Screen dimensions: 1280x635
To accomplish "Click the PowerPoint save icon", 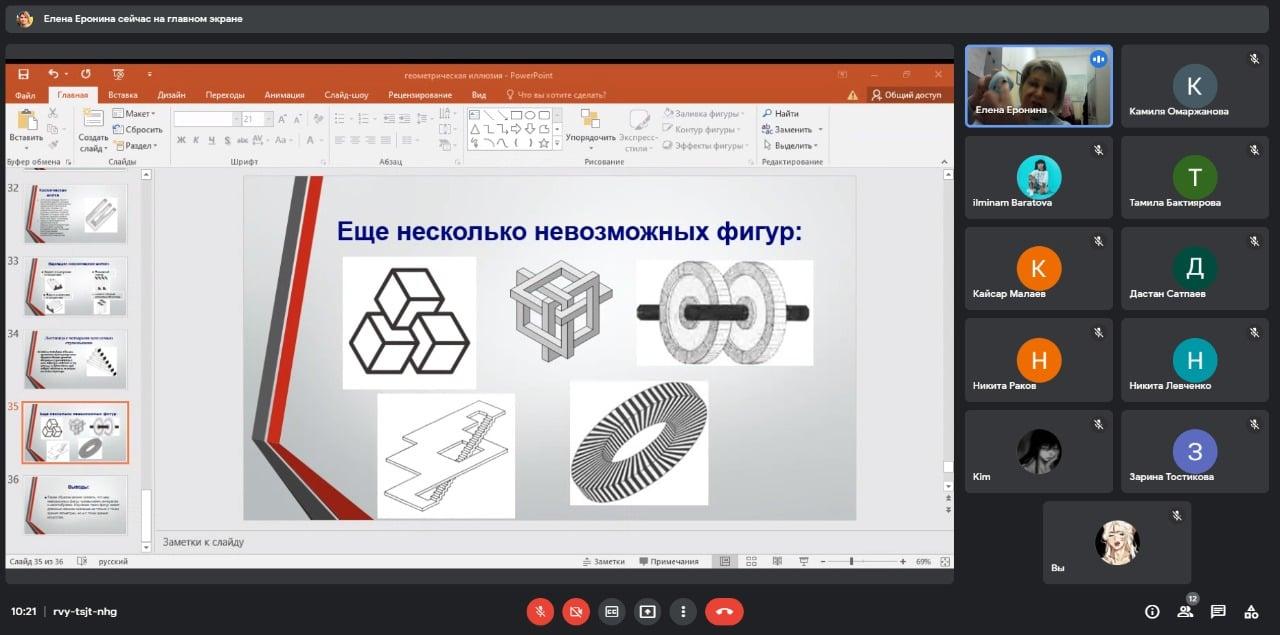I will click(23, 75).
